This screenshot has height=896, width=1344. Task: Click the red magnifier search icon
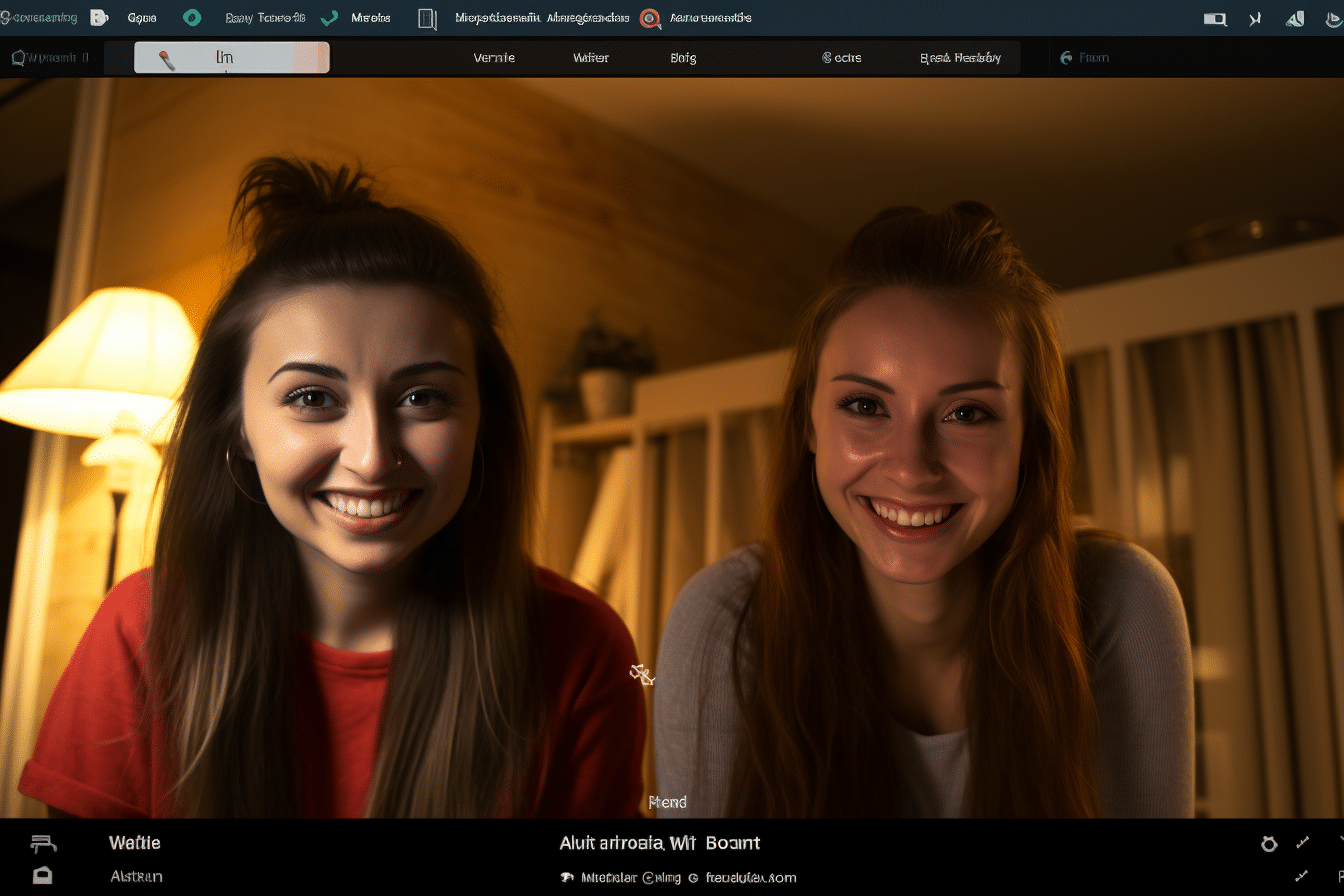pos(650,18)
